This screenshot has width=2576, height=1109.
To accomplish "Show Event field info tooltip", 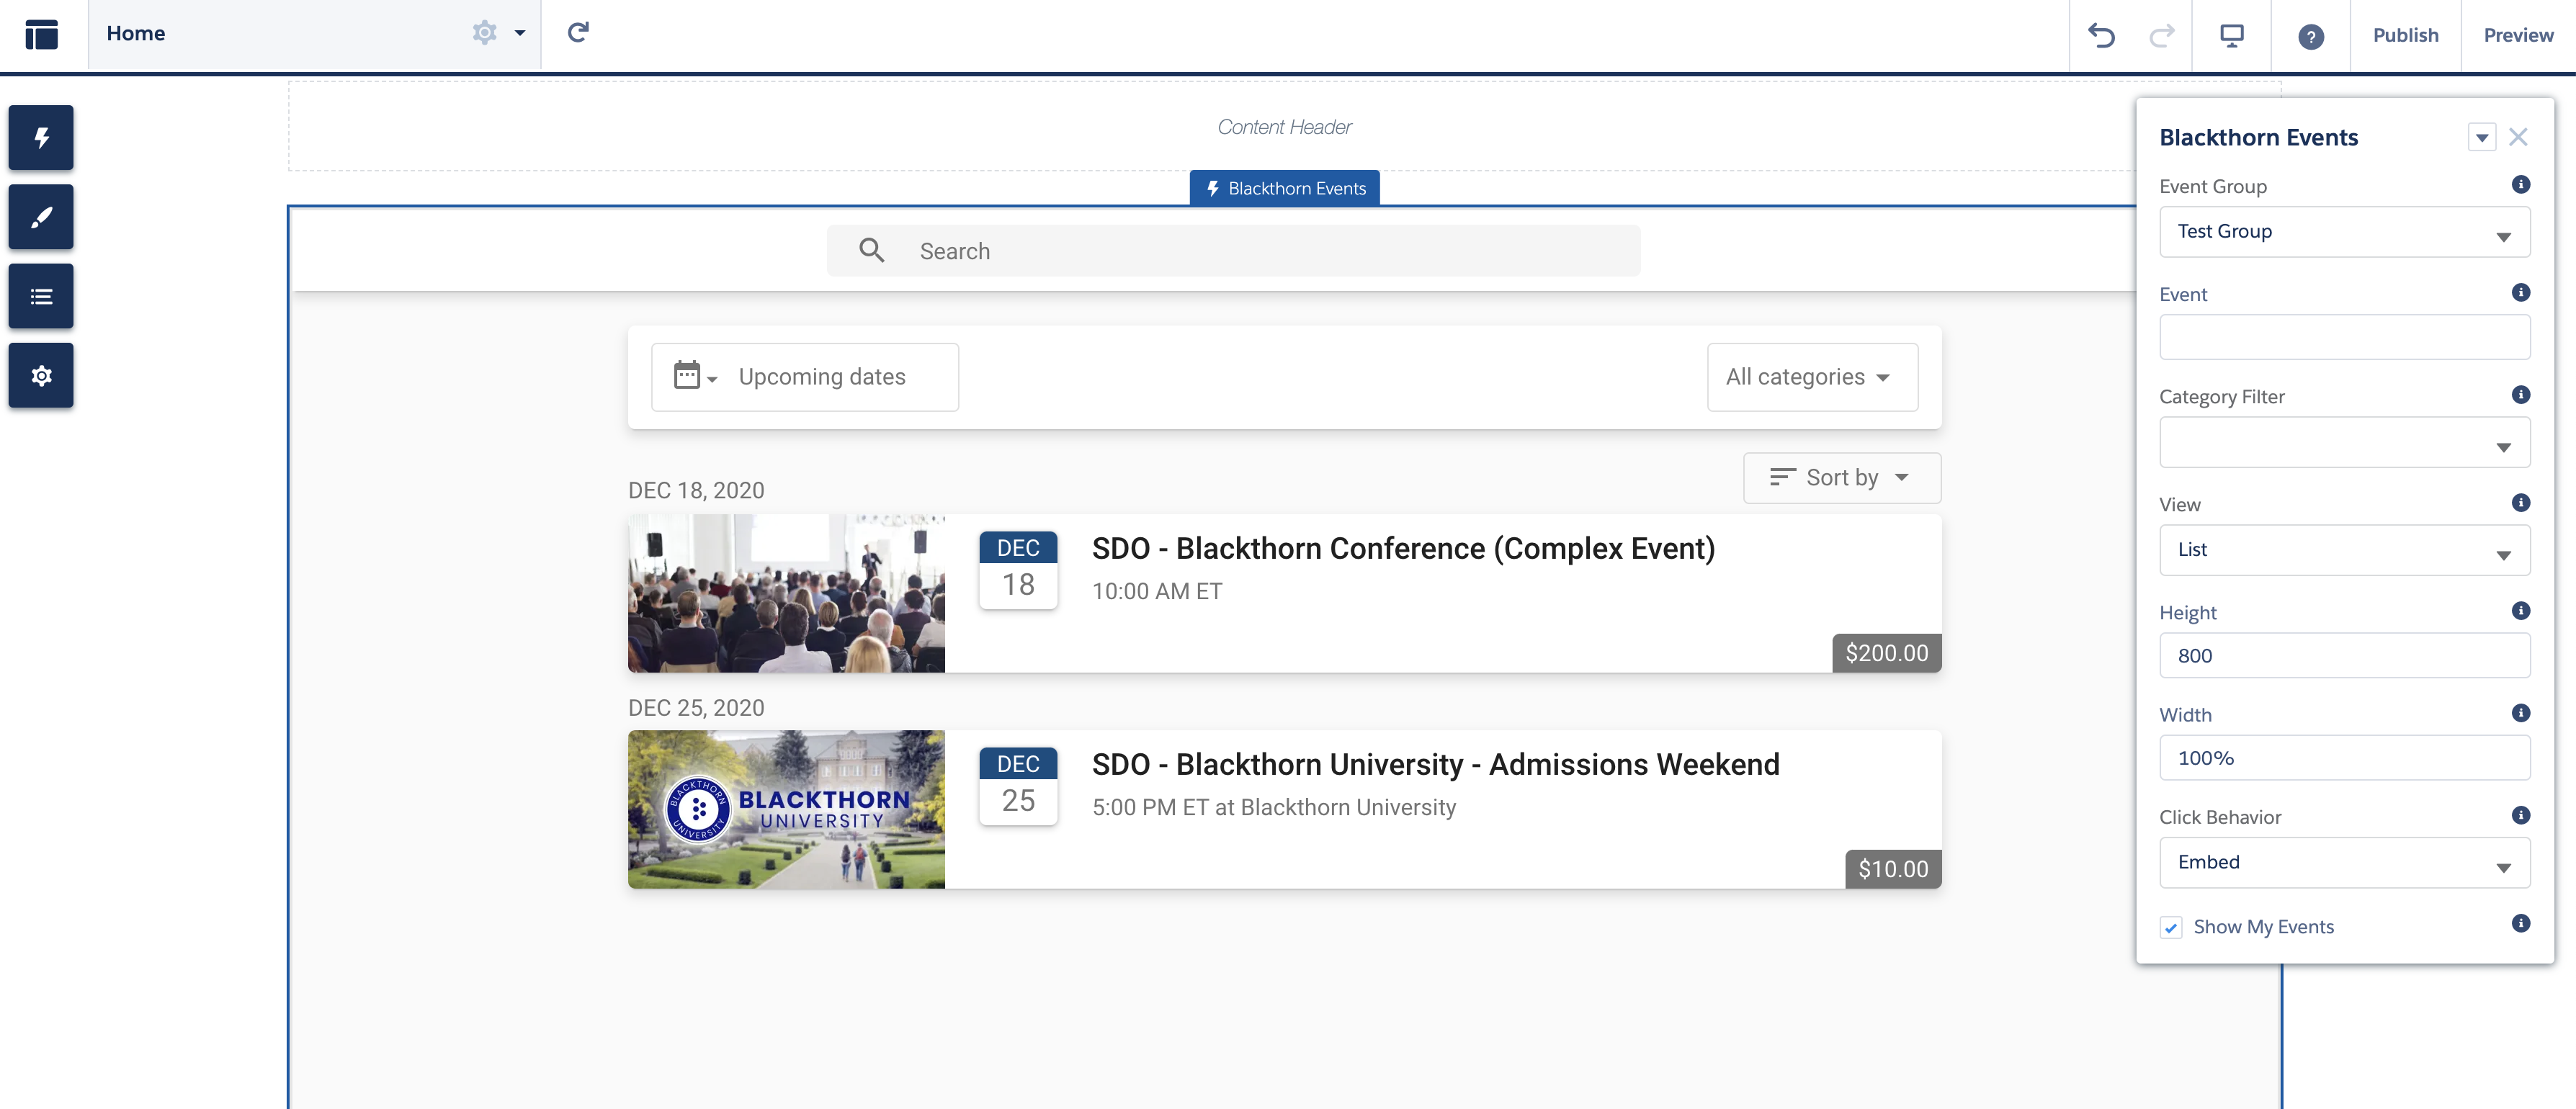I will (x=2520, y=293).
